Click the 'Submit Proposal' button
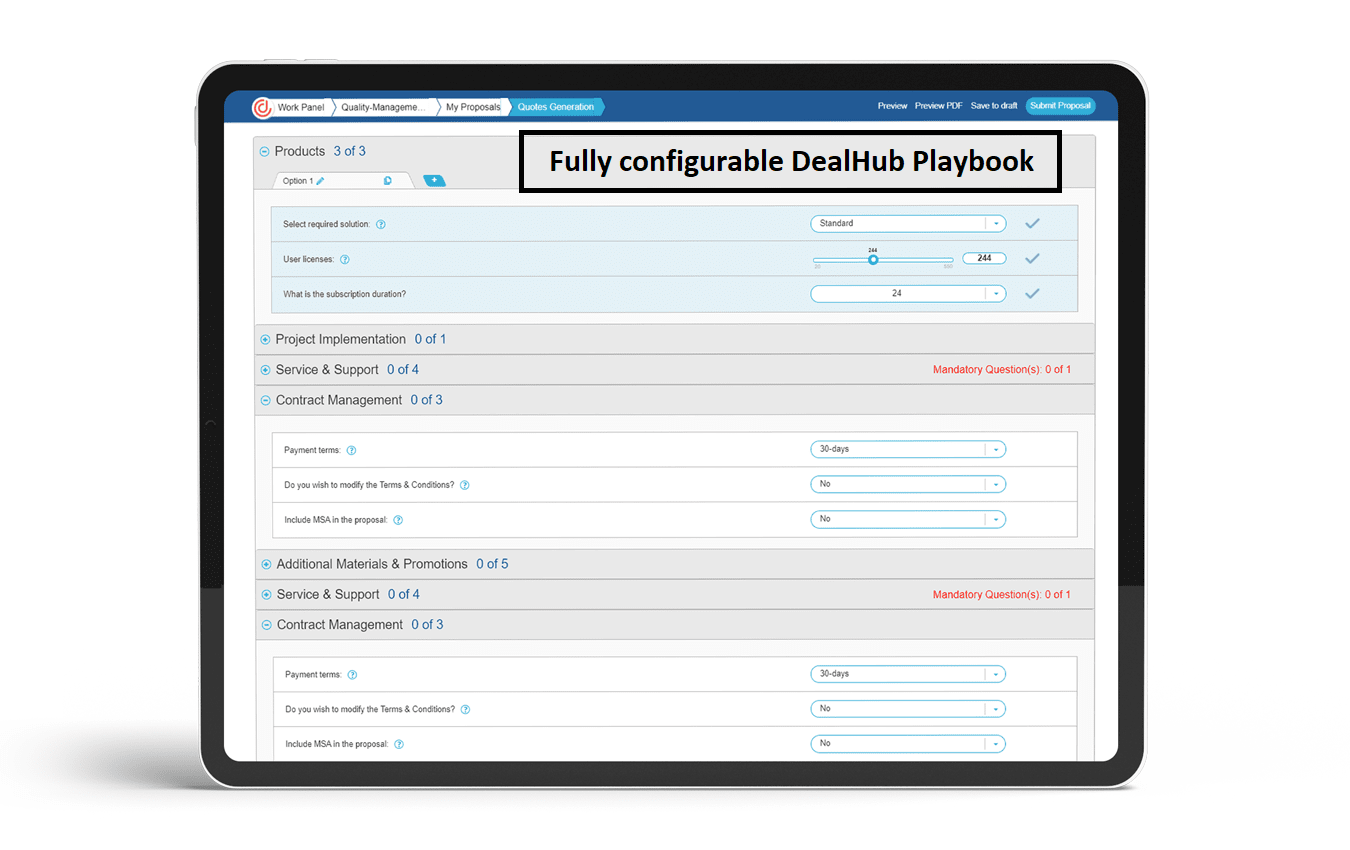 click(x=1060, y=105)
